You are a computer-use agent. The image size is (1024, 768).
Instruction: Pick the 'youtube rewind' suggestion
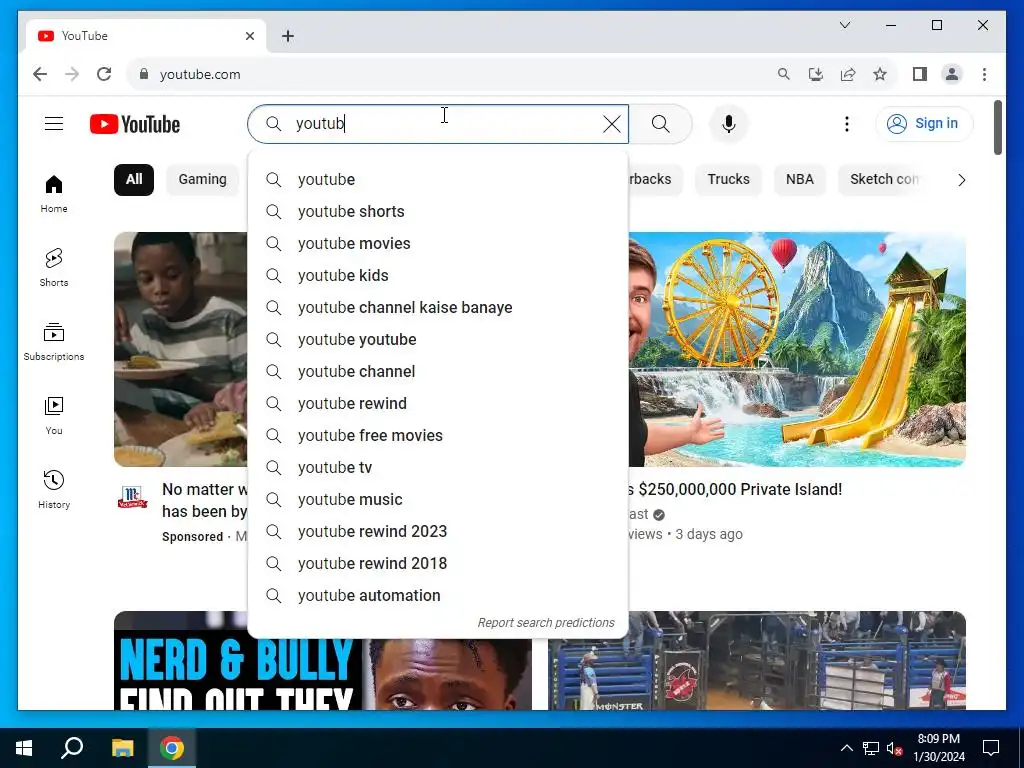tap(438, 404)
